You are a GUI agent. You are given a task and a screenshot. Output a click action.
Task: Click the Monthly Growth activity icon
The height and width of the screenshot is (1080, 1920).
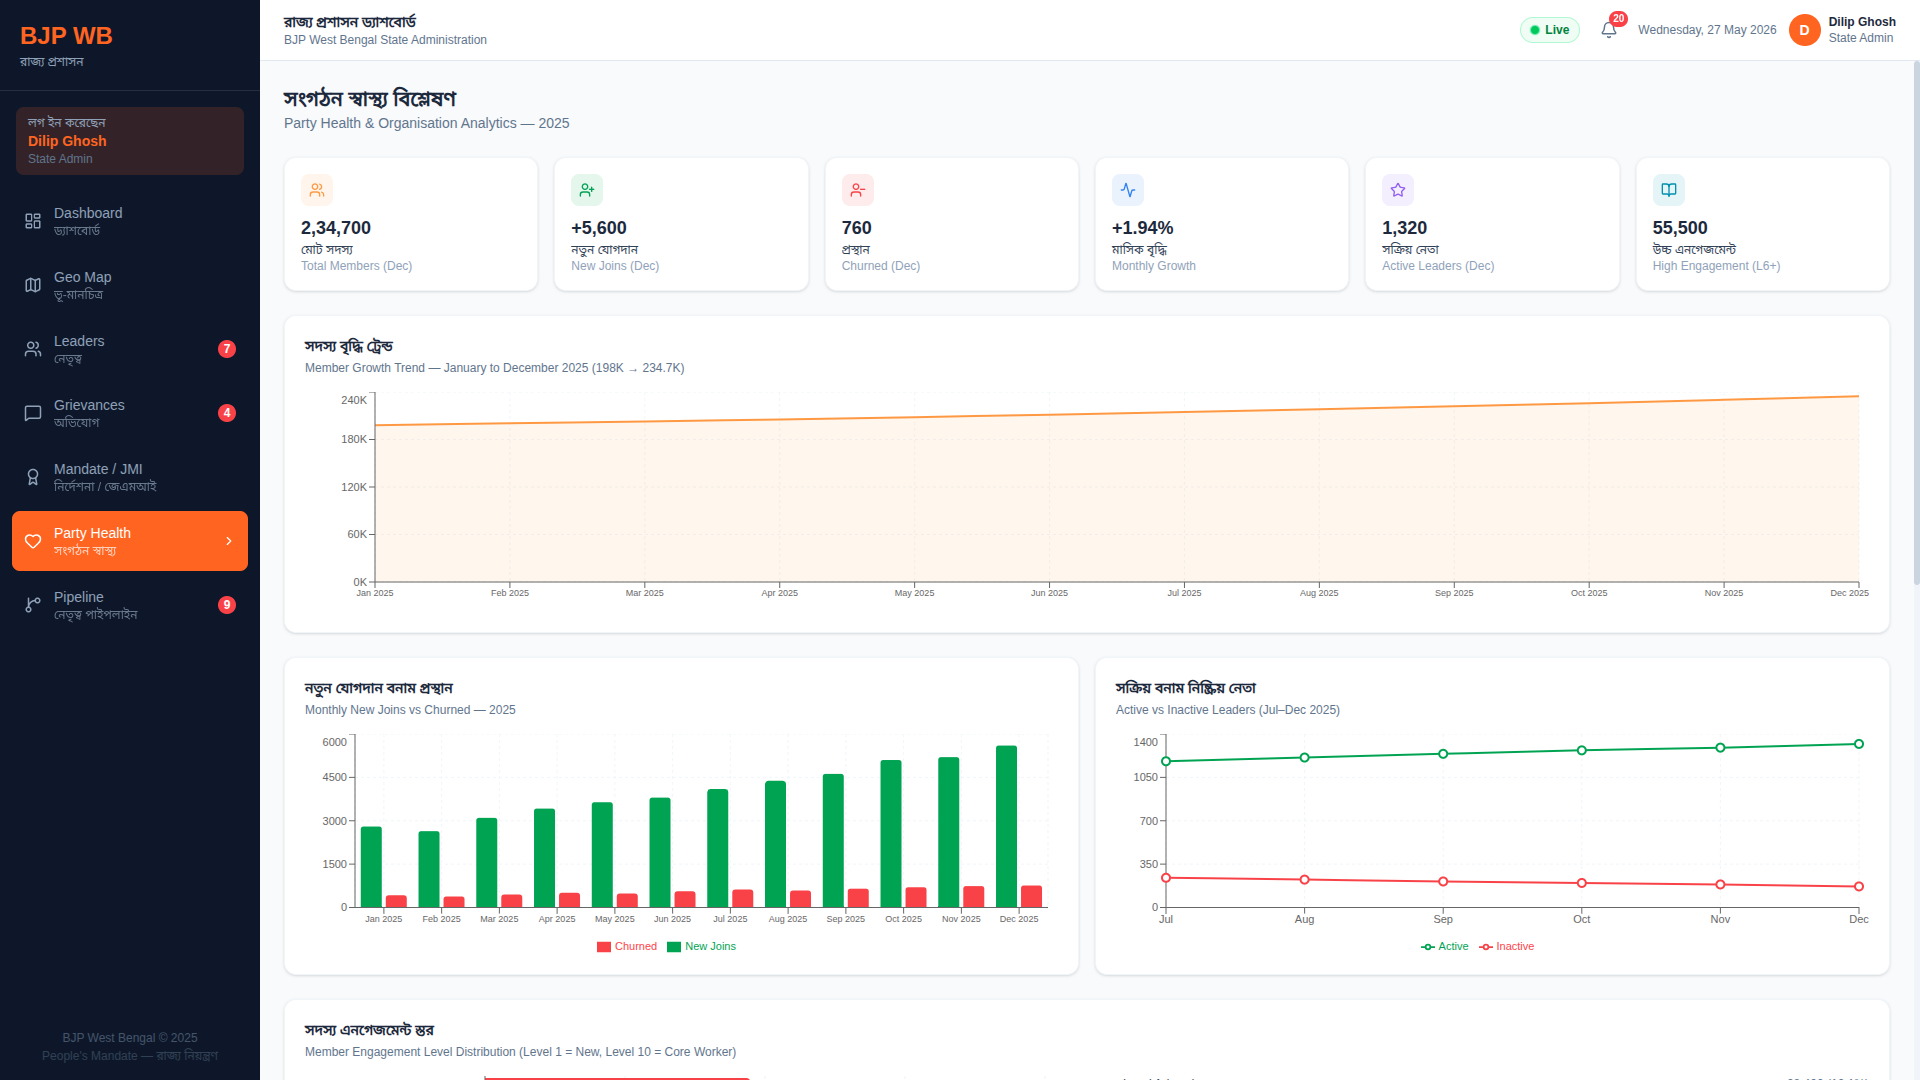coord(1128,190)
